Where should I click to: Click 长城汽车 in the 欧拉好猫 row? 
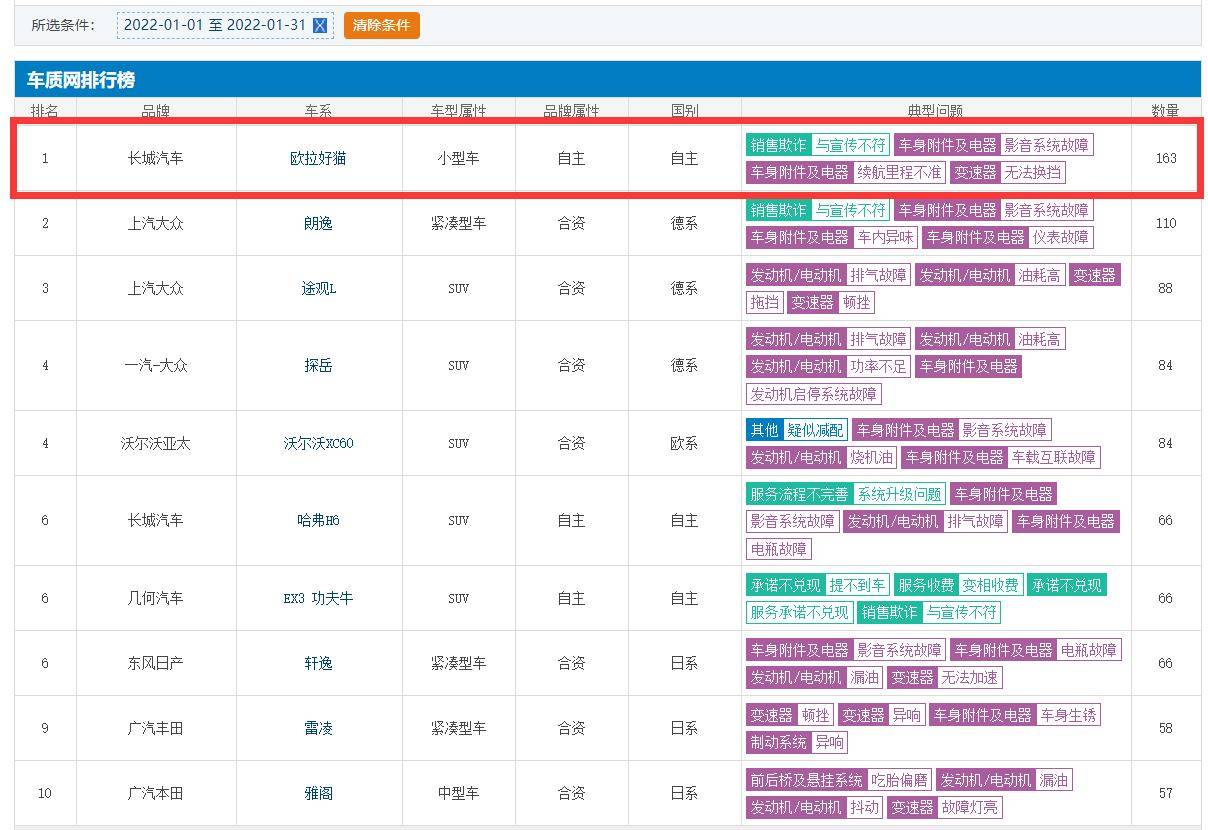pyautogui.click(x=156, y=158)
